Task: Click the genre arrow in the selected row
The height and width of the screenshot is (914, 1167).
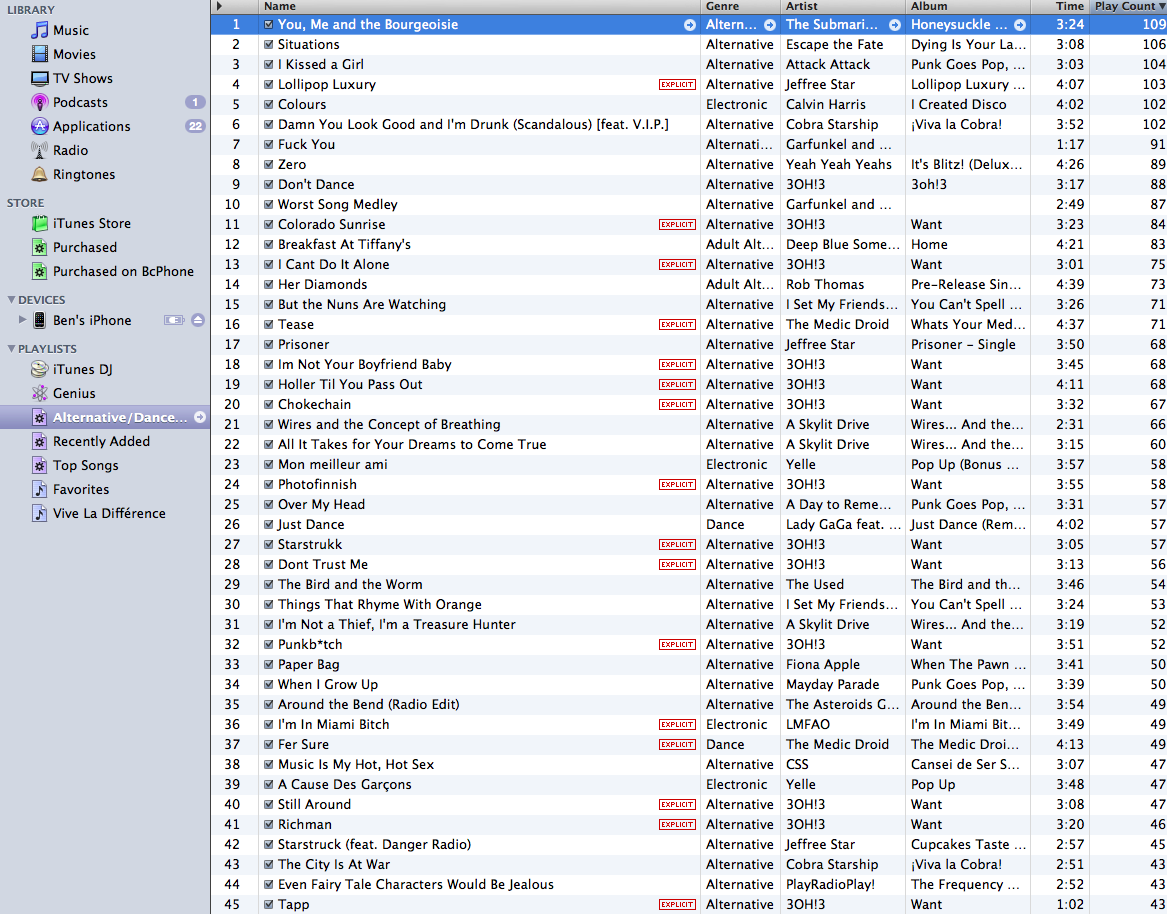Action: pyautogui.click(x=770, y=25)
